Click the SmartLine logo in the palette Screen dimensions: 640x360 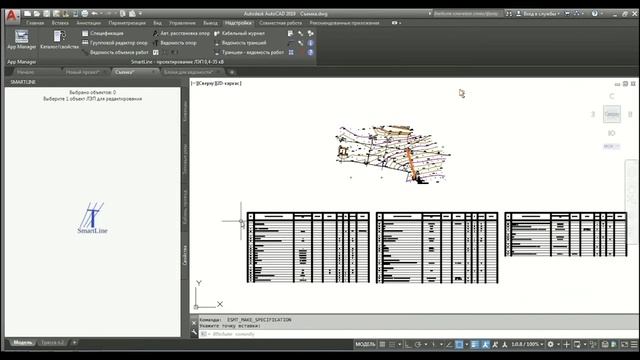(92, 218)
